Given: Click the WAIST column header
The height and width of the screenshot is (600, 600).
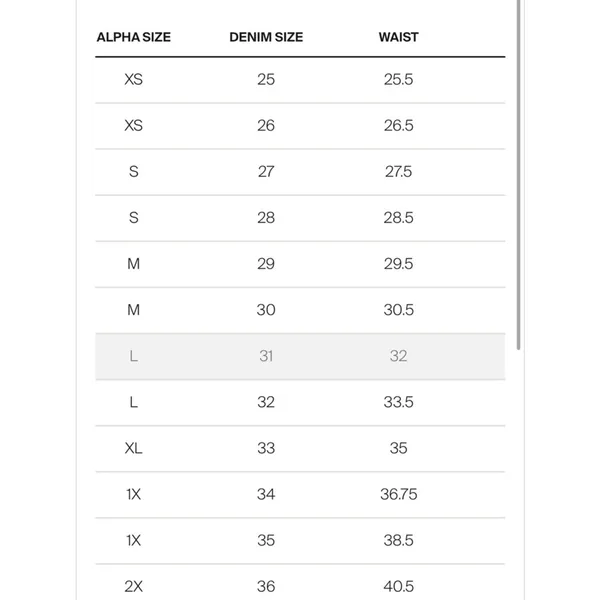Looking at the screenshot, I should pos(398,37).
